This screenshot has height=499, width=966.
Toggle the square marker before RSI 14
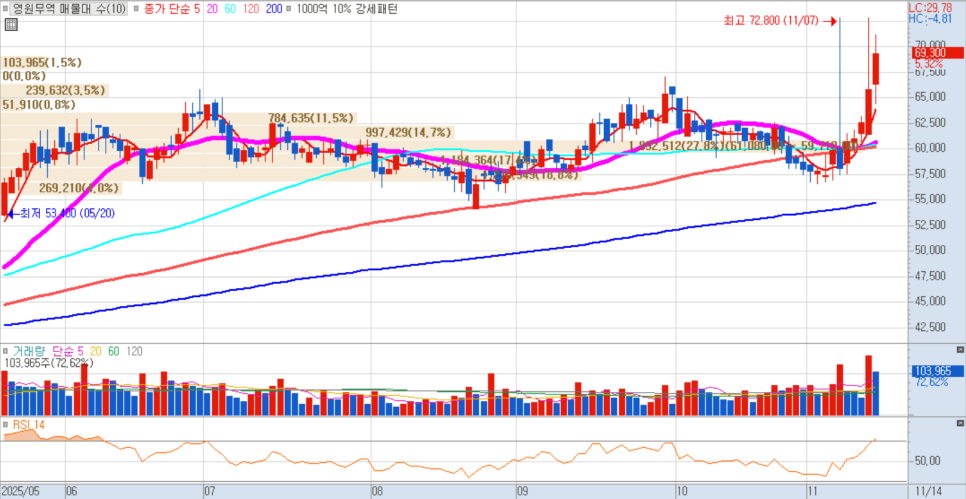pyautogui.click(x=7, y=425)
